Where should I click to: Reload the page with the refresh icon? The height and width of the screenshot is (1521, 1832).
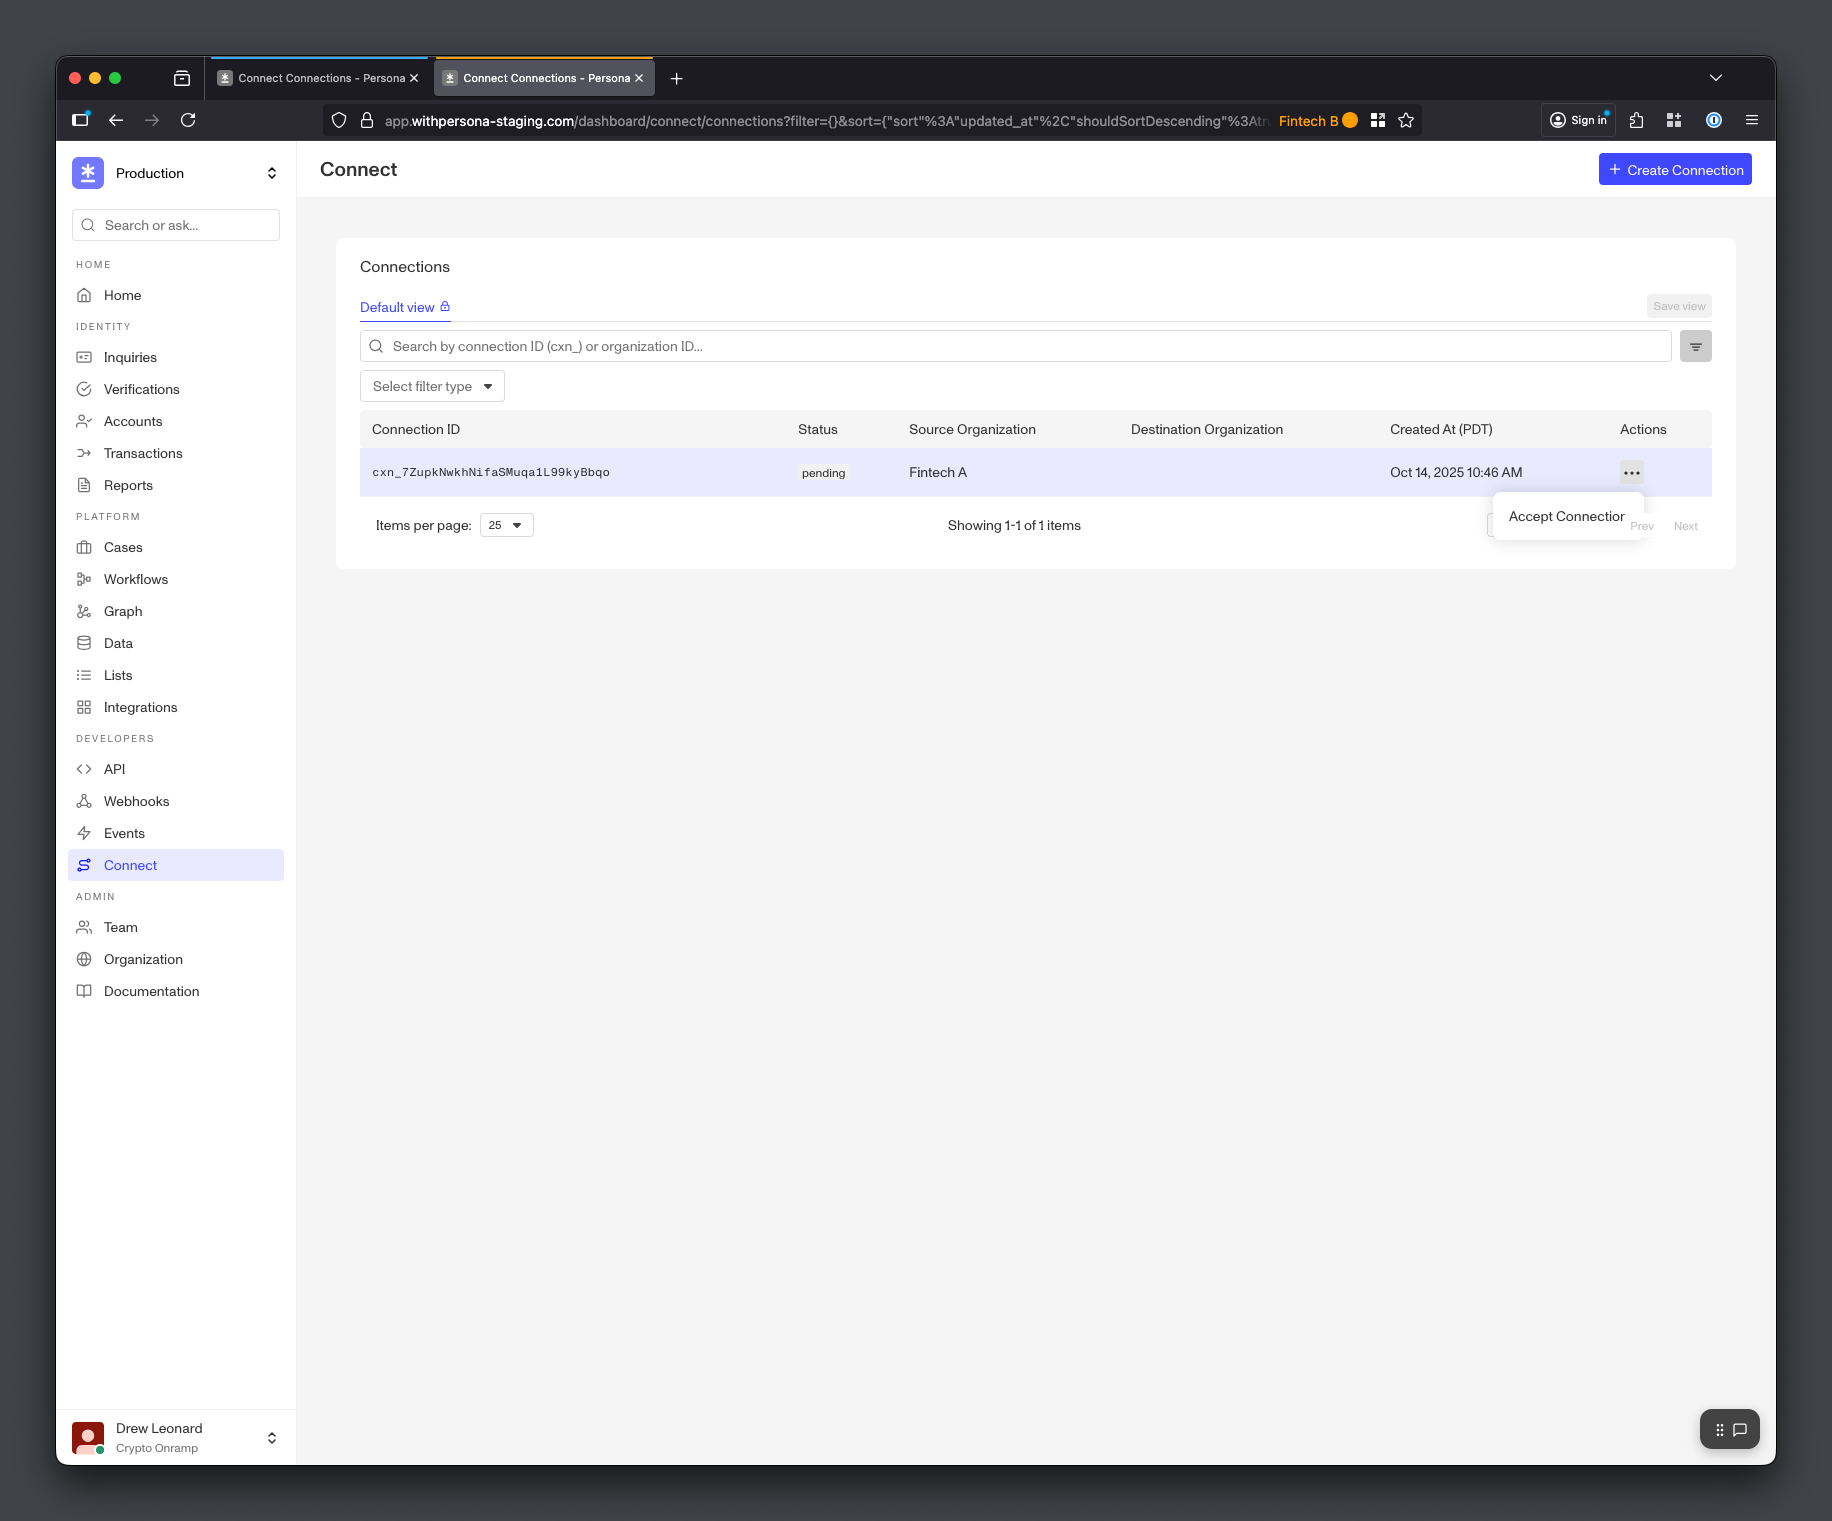[188, 121]
